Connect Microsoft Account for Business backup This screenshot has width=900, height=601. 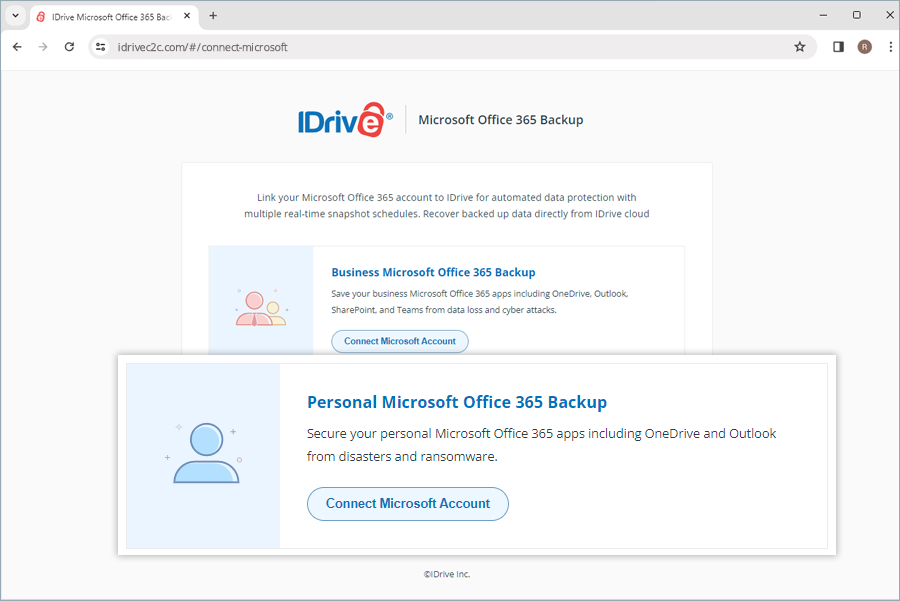coord(399,341)
